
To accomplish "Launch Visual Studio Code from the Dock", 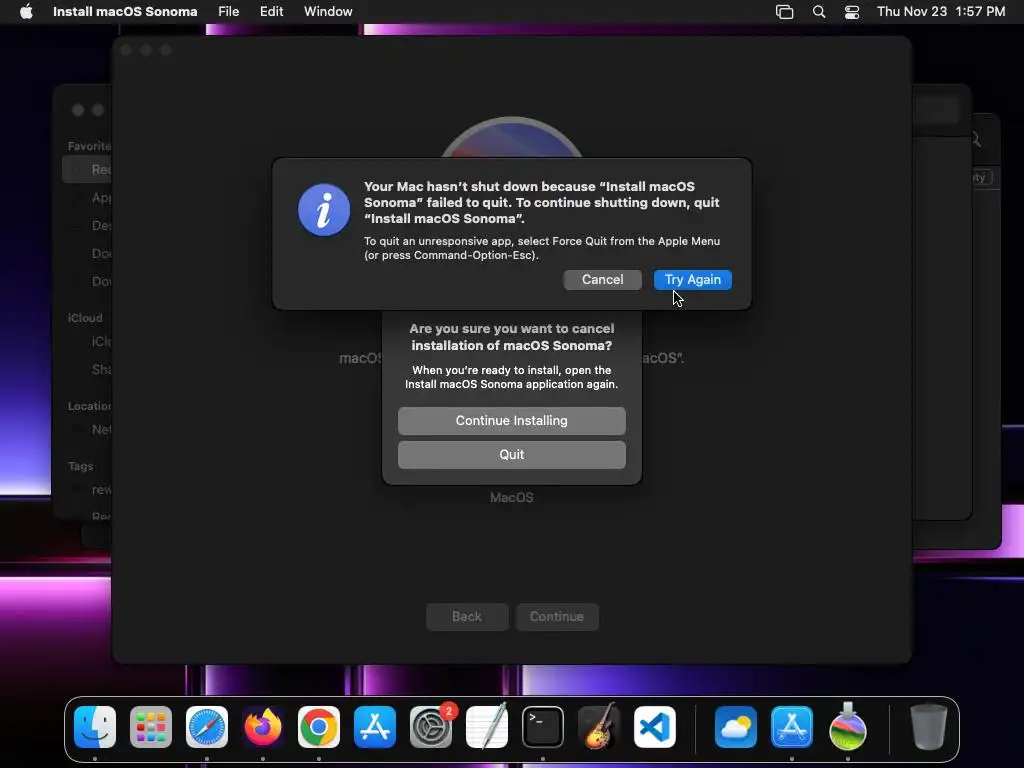I will pyautogui.click(x=655, y=727).
